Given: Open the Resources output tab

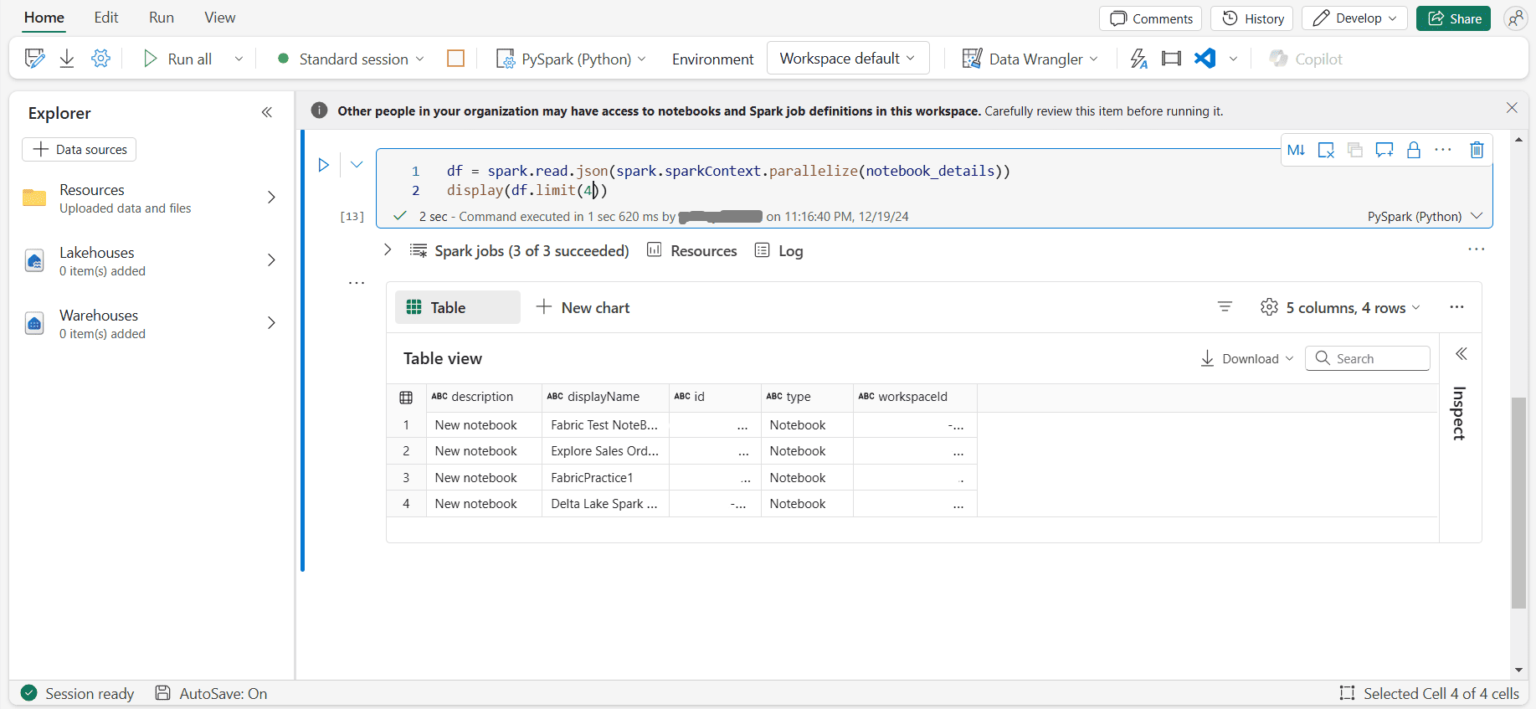Looking at the screenshot, I should pyautogui.click(x=692, y=250).
